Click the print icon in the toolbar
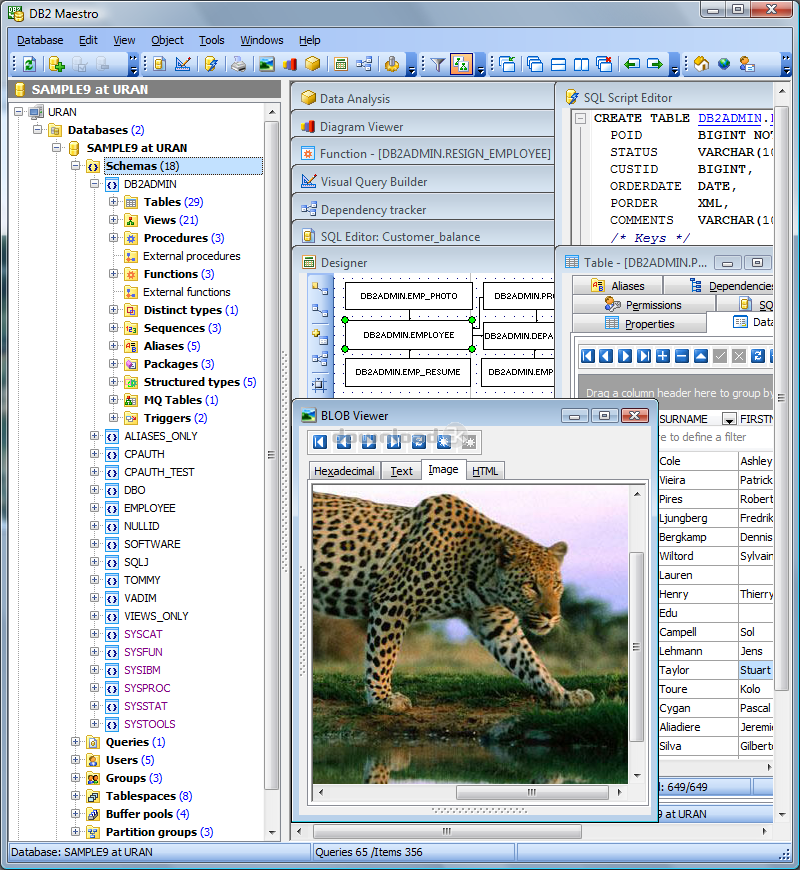The height and width of the screenshot is (870, 800). click(238, 64)
